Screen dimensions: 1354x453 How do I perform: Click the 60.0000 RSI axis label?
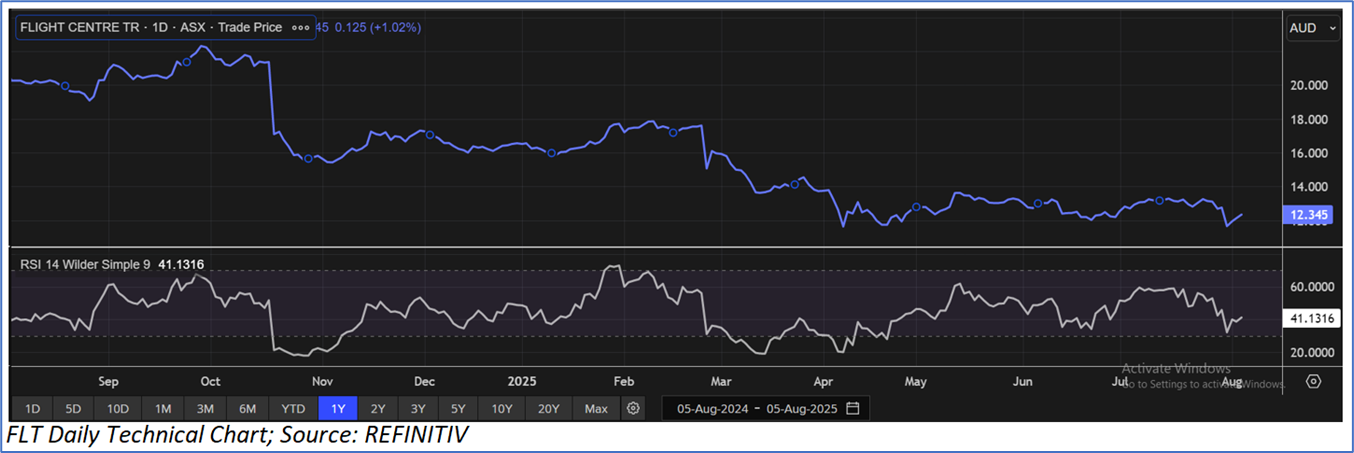tap(1311, 287)
